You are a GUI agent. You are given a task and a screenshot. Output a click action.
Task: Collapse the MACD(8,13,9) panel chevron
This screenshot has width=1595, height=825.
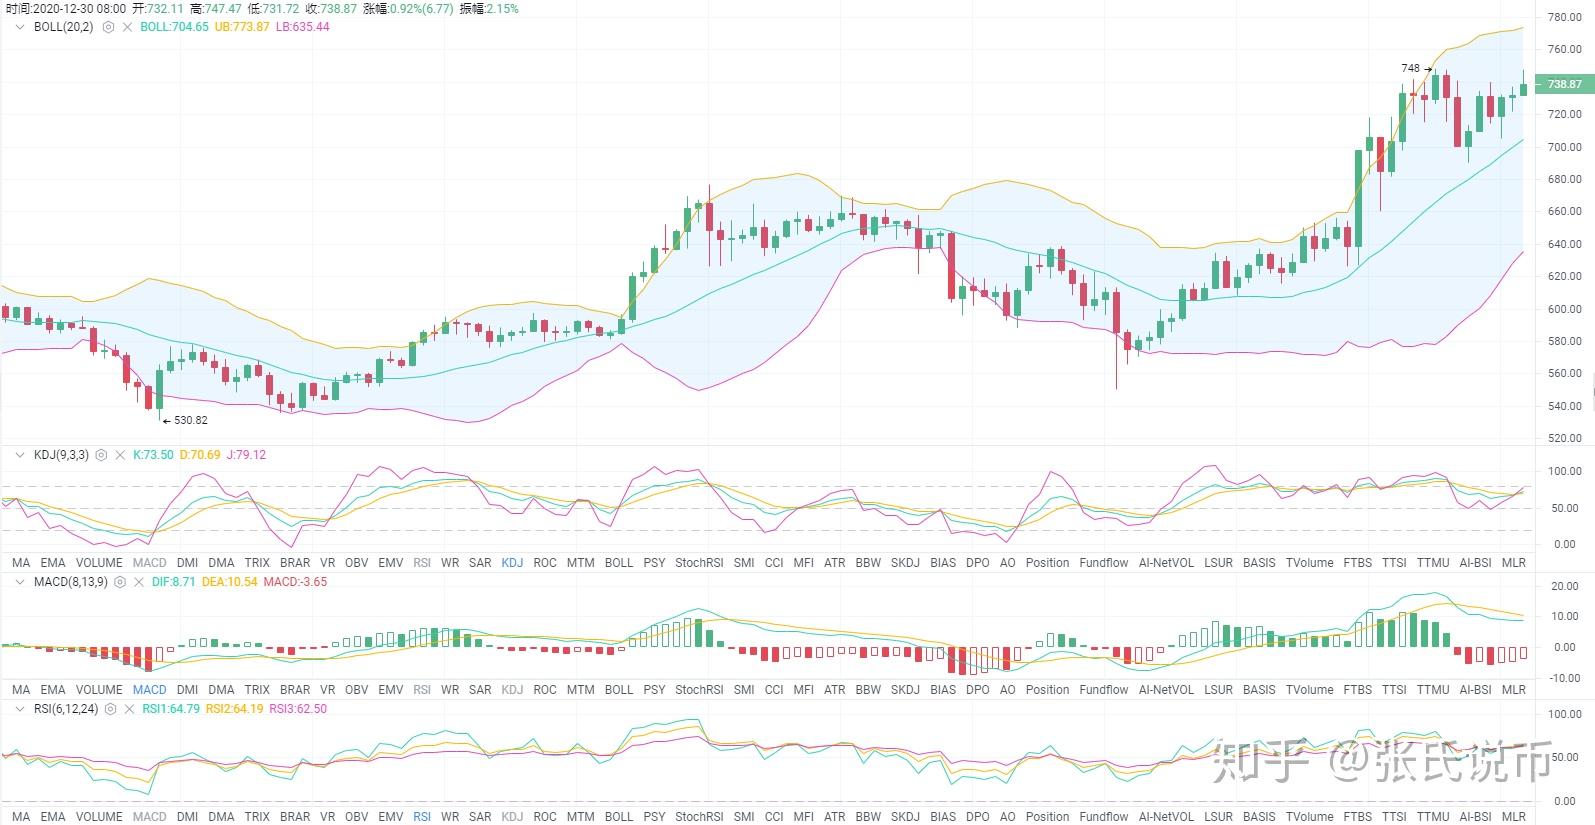tap(19, 582)
